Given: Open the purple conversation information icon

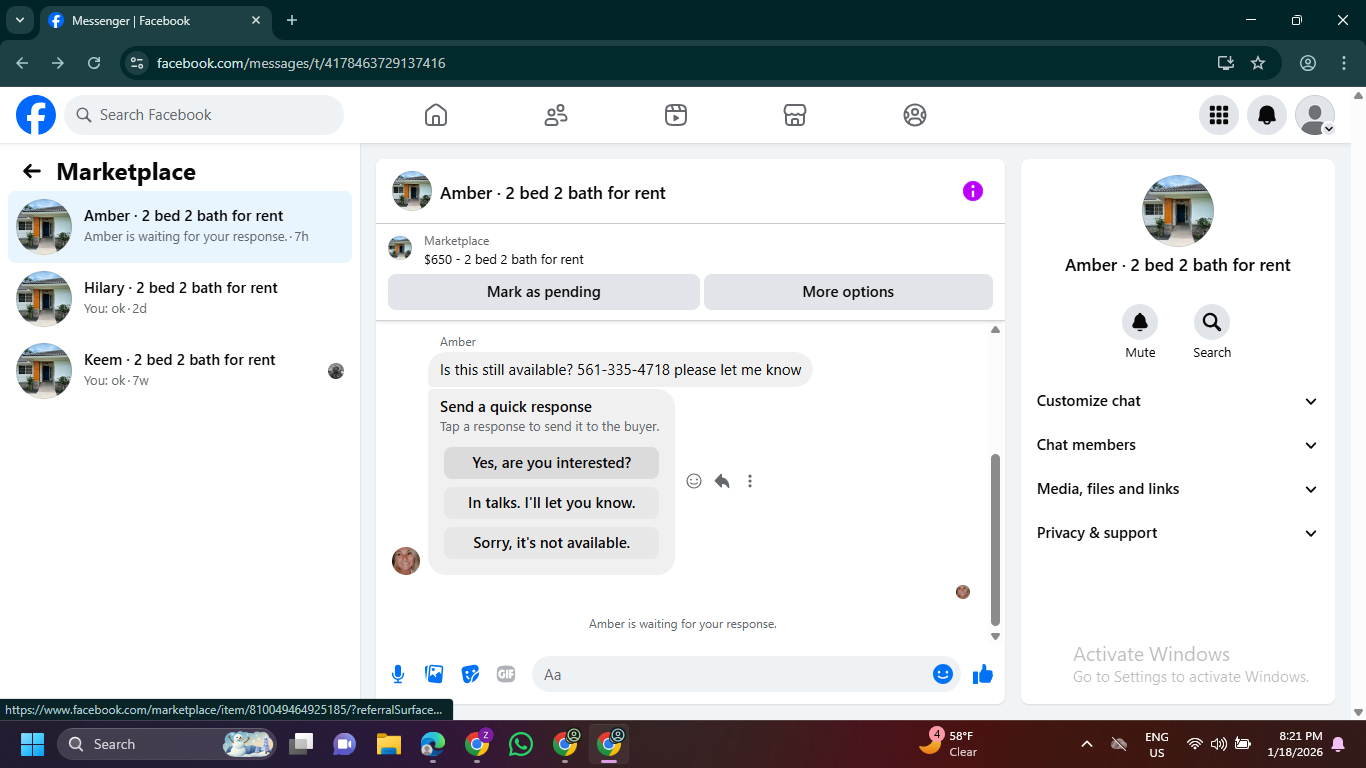Looking at the screenshot, I should [973, 191].
